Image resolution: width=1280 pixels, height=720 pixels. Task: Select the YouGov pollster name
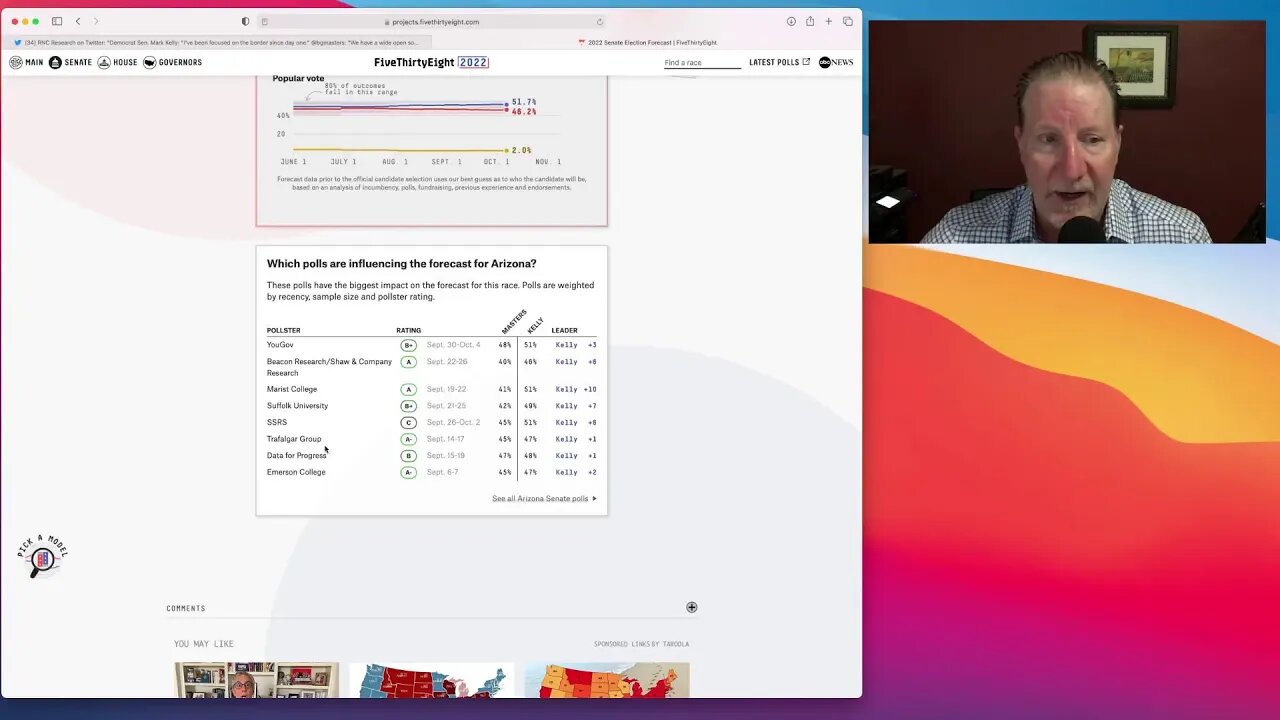point(280,345)
